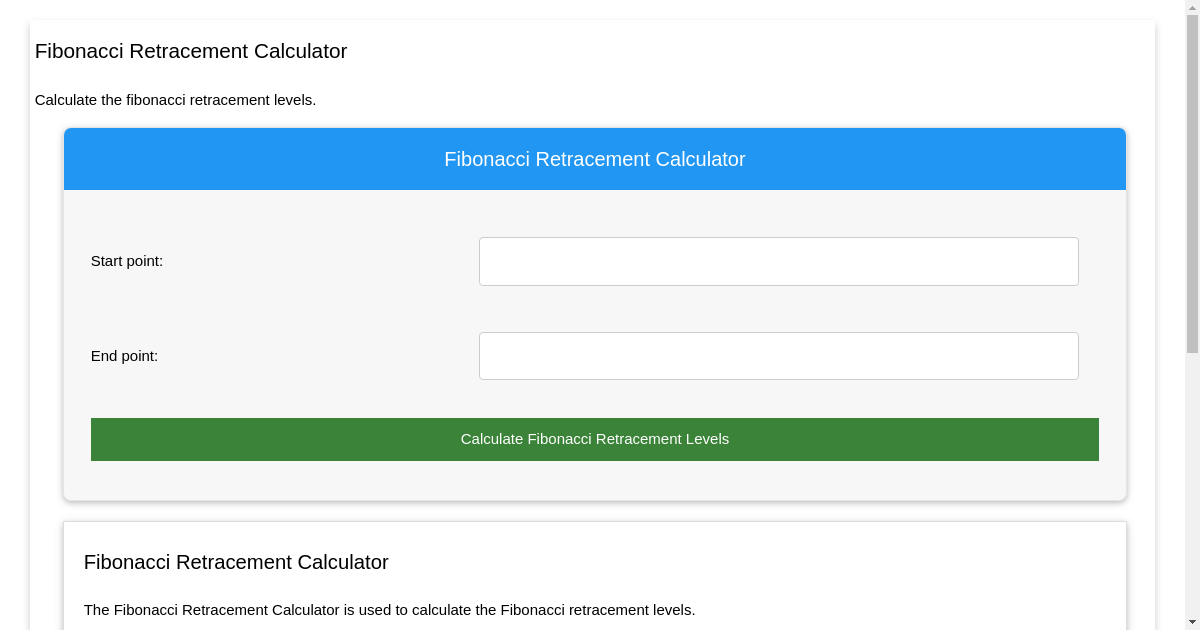Click the lower Fibonacci Retracement Calculator heading

[x=236, y=562]
